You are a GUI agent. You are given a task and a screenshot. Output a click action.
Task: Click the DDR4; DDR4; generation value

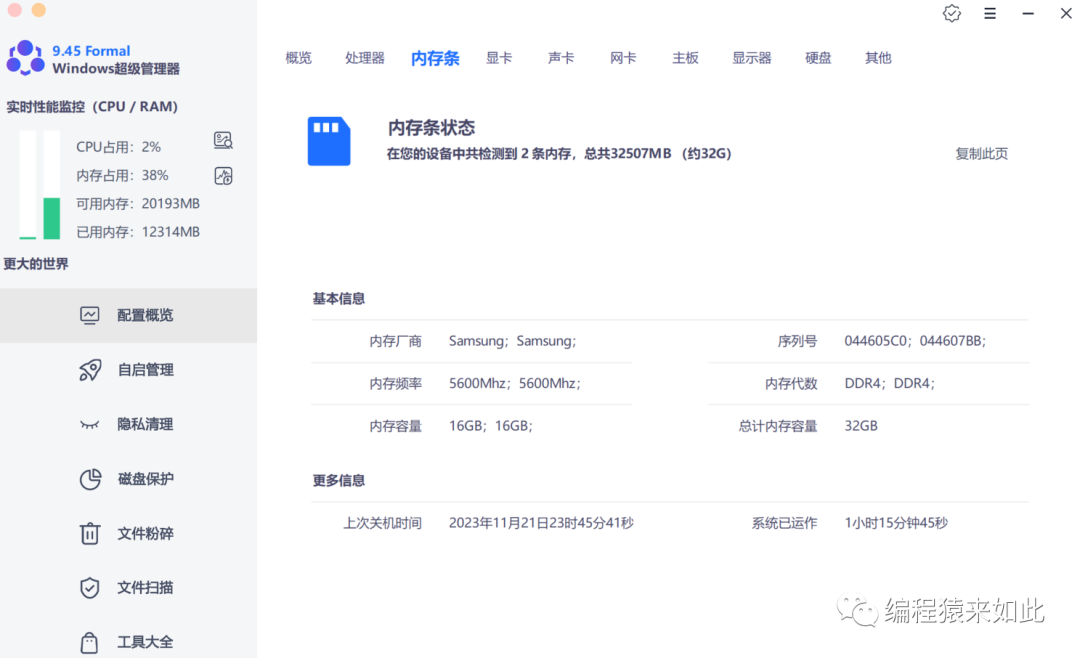pos(890,384)
